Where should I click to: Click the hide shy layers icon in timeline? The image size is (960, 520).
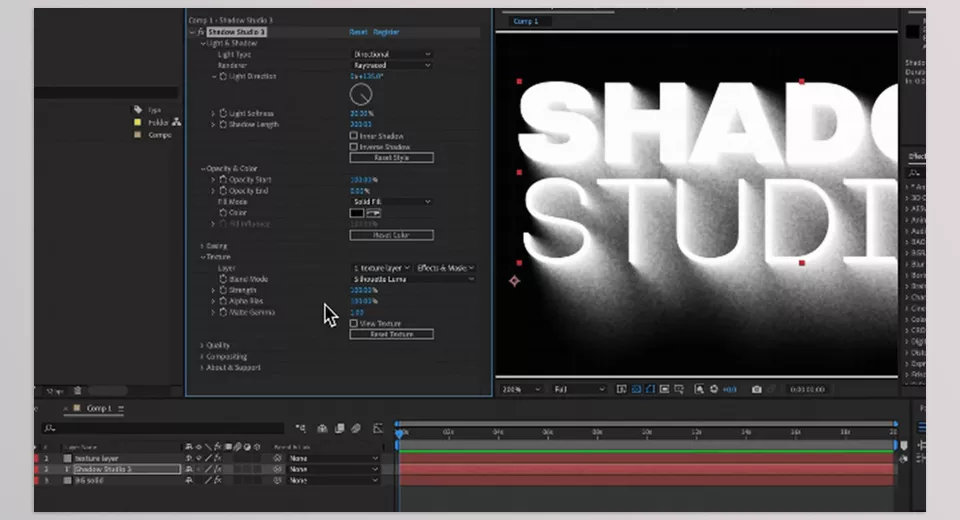(322, 428)
